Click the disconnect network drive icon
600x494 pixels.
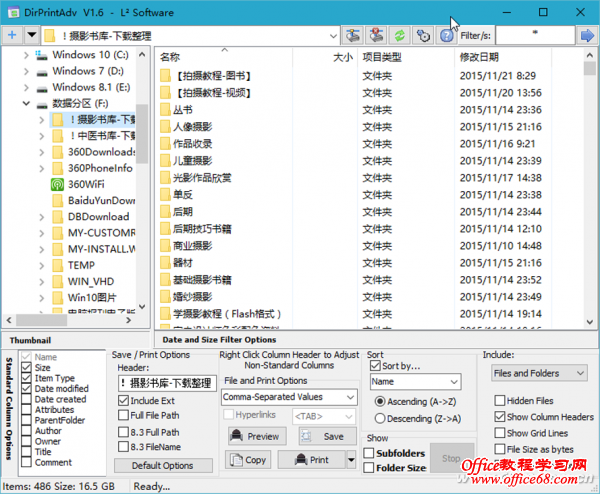coord(377,36)
